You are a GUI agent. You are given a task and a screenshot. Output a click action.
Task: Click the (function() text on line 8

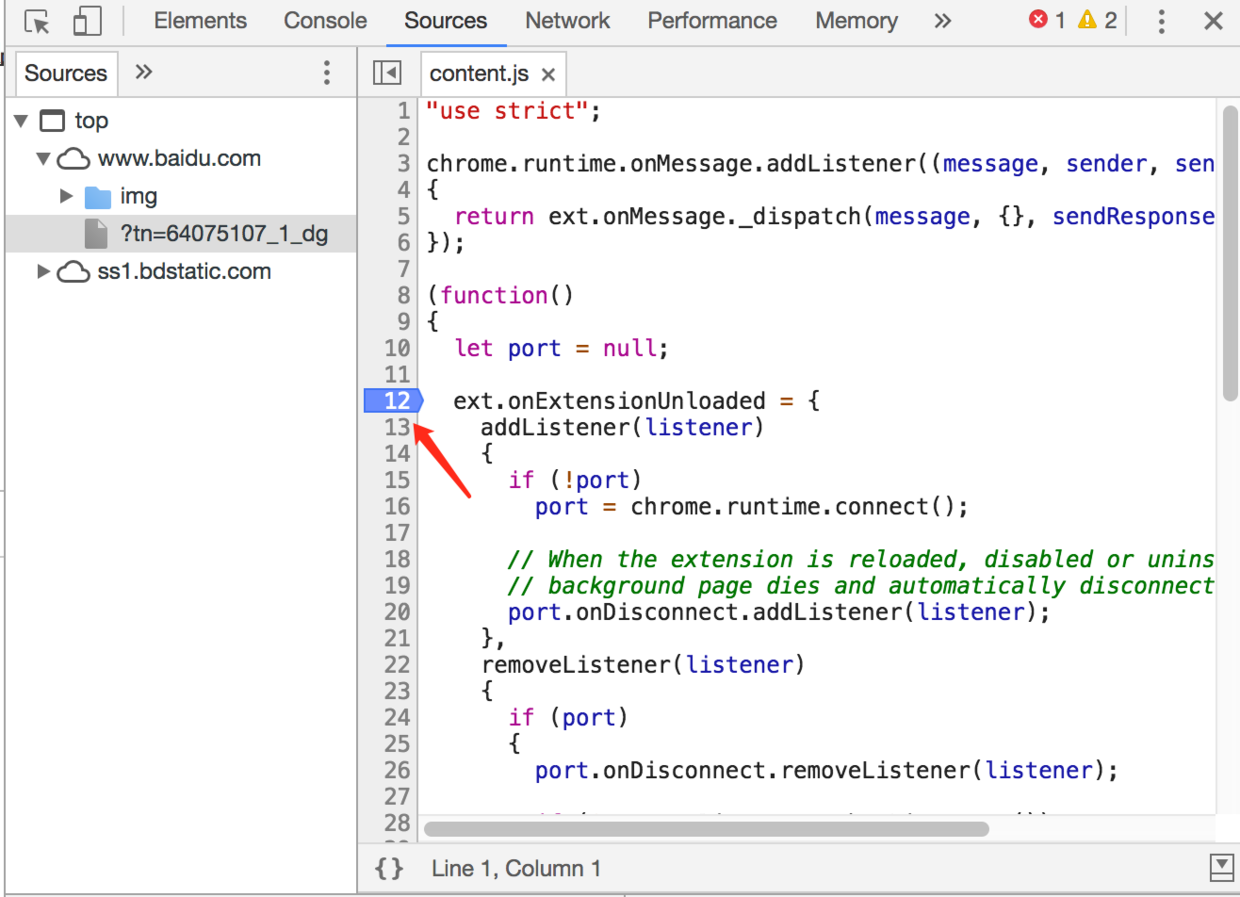coord(501,295)
